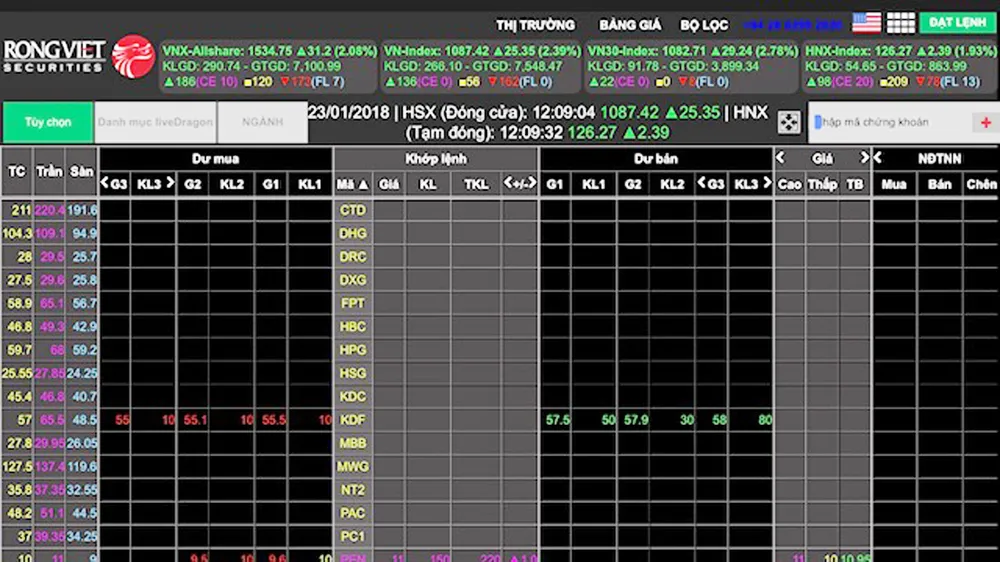Open the THỊ TRƯỜNG menu
This screenshot has width=1000, height=562.
click(536, 24)
